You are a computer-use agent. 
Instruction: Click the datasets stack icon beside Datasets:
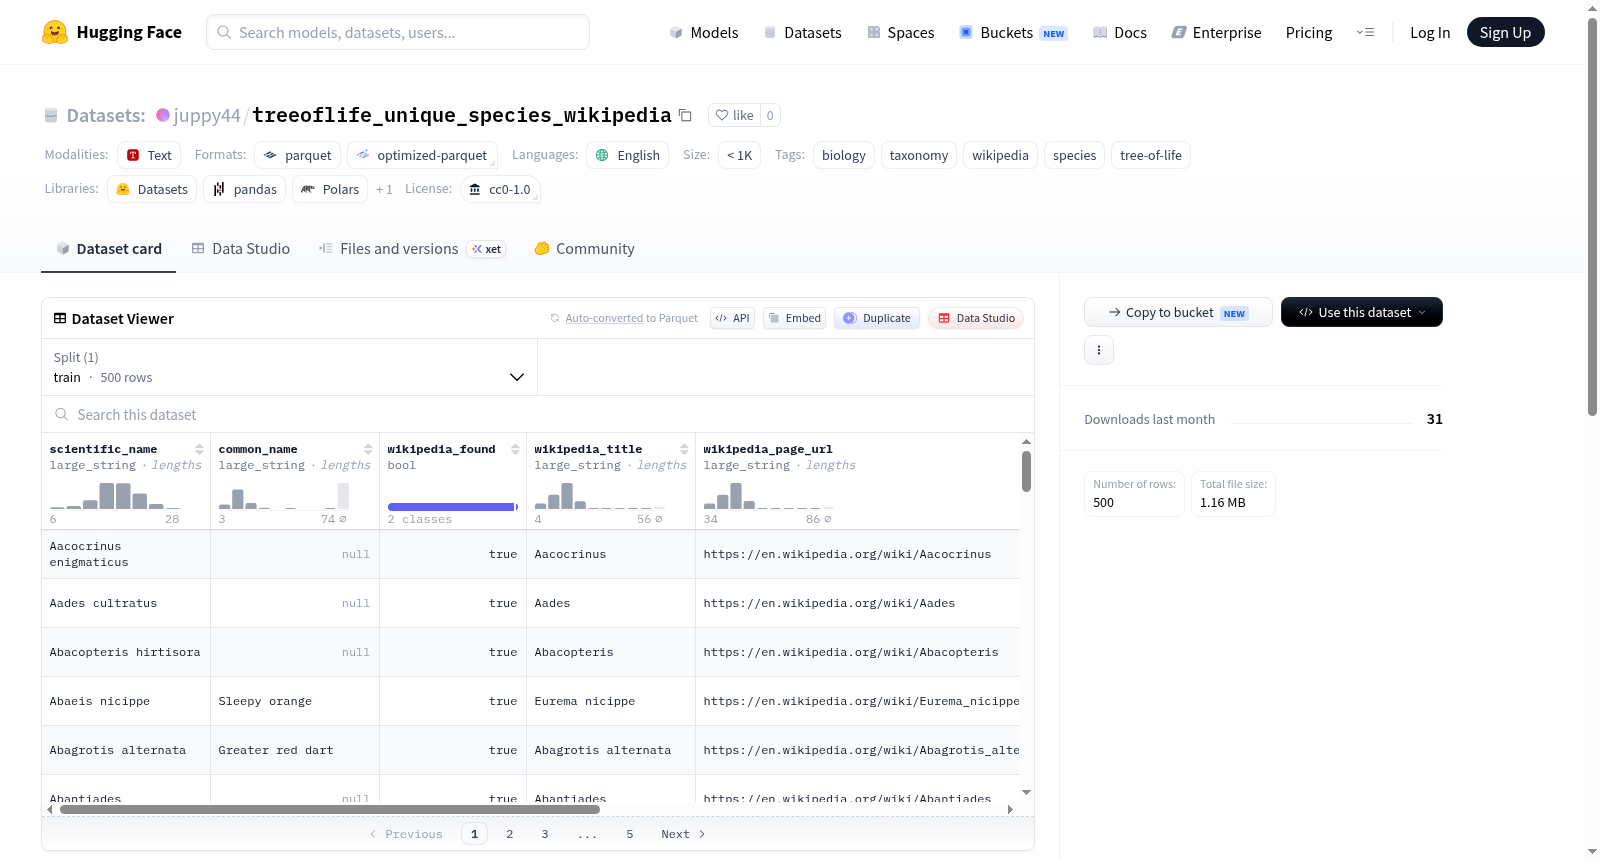coord(51,115)
